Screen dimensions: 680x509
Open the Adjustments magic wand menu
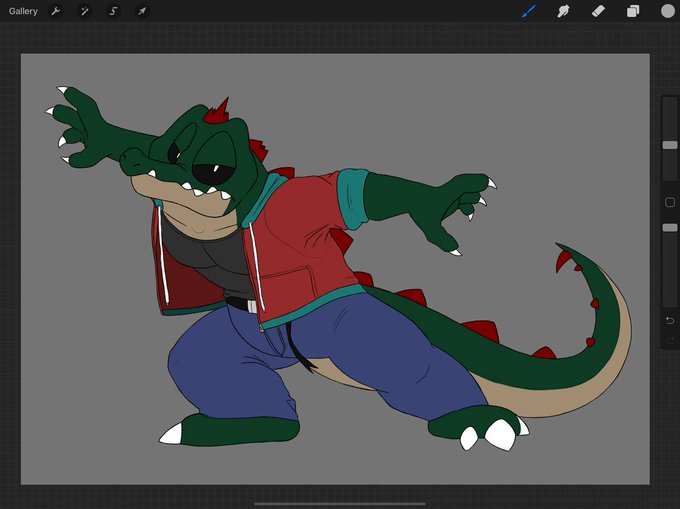point(85,11)
